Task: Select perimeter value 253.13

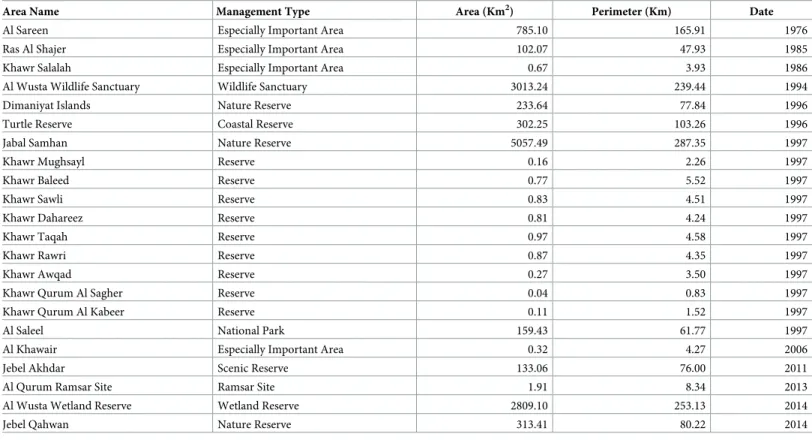Action: [x=690, y=405]
